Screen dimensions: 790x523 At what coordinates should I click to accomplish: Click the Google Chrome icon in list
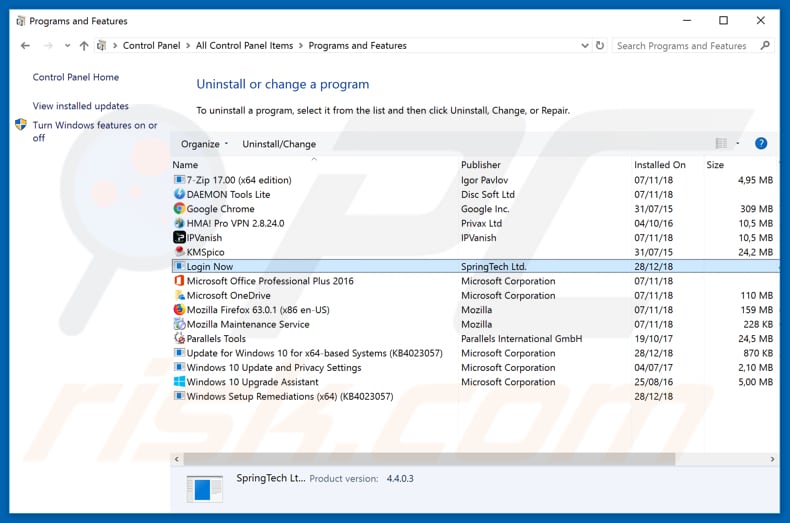coord(179,209)
